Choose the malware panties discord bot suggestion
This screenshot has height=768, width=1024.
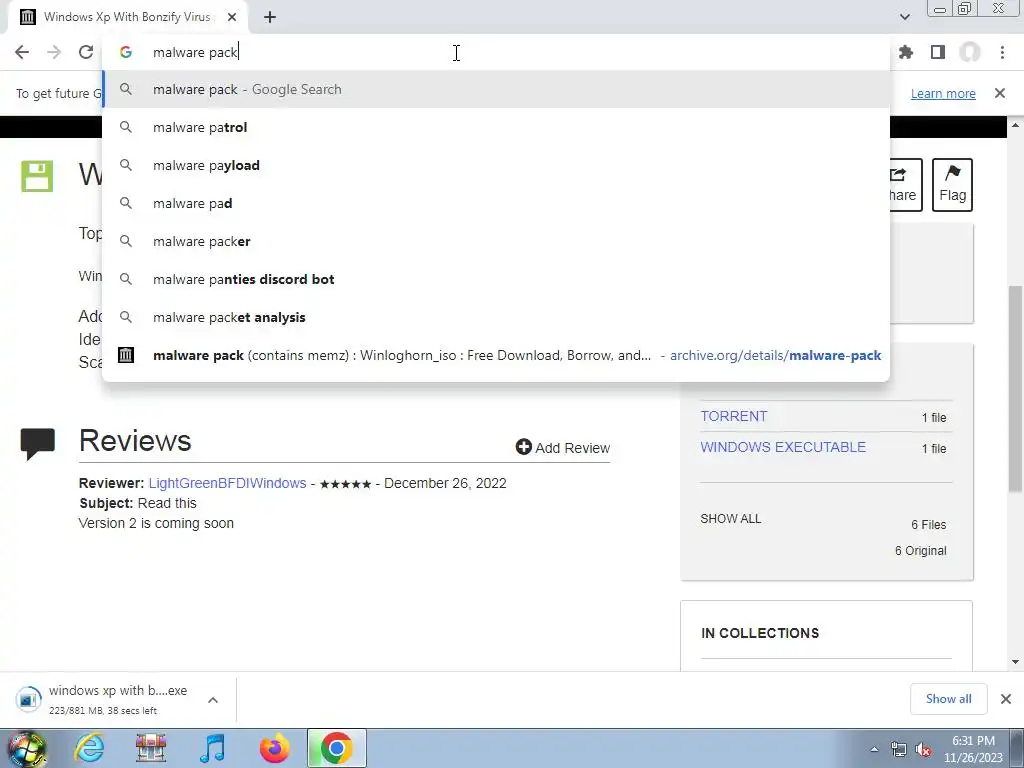coord(496,280)
